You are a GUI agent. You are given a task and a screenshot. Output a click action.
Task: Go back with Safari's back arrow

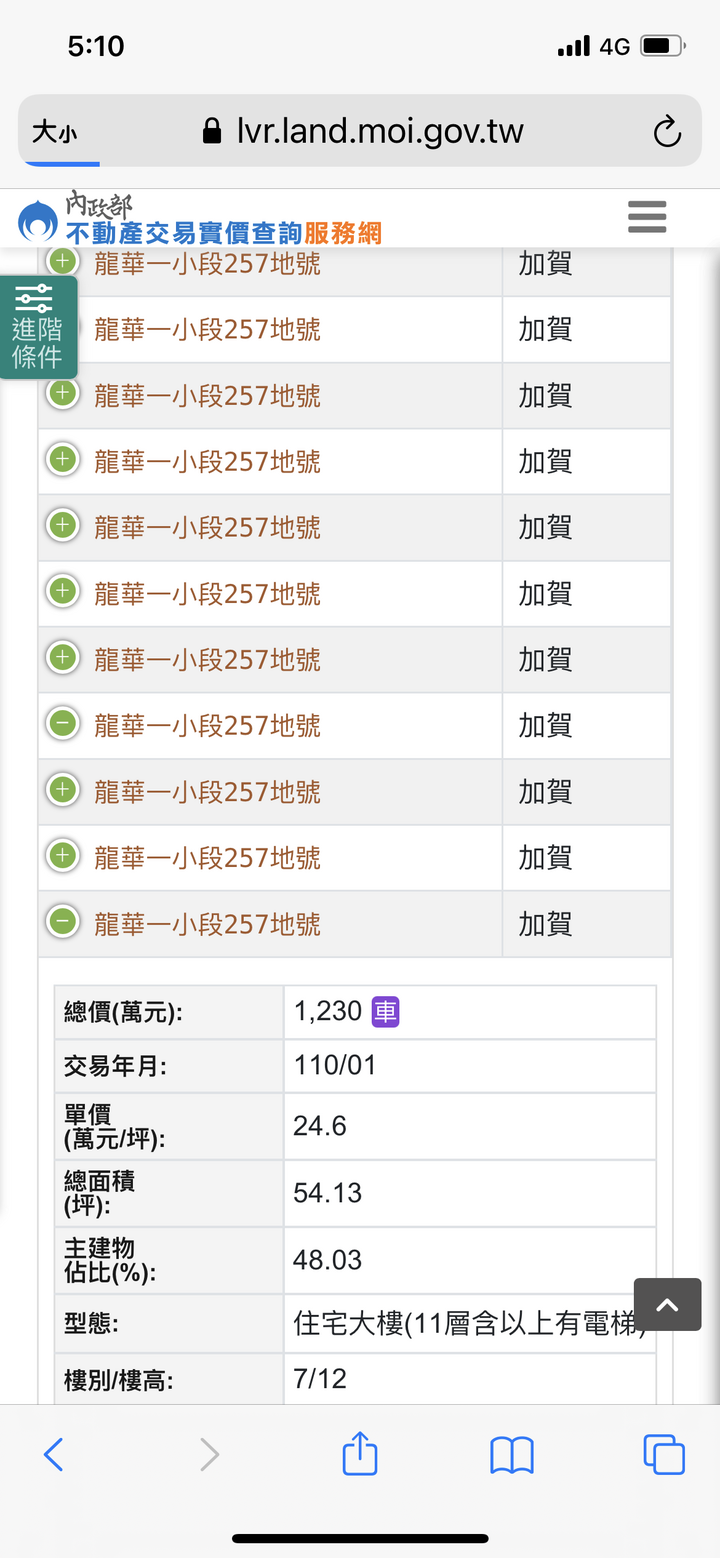tap(54, 1454)
